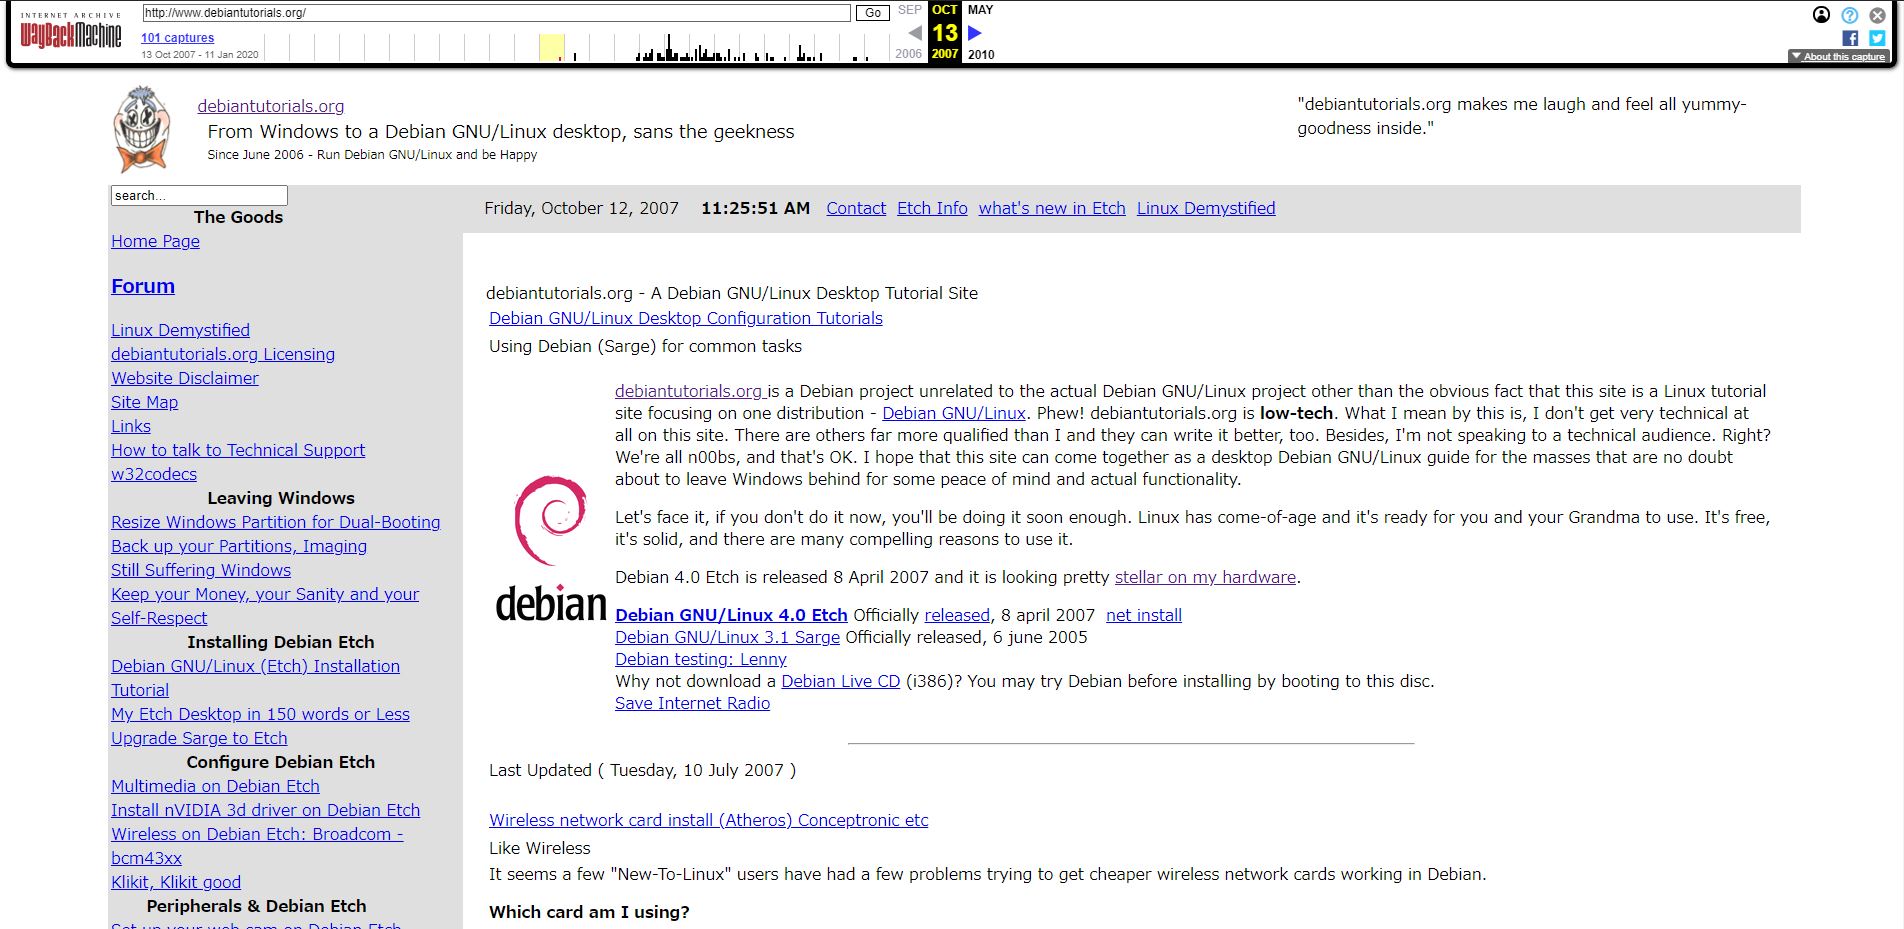This screenshot has width=1904, height=929.
Task: Follow the Debian Live CD link
Action: 840,681
